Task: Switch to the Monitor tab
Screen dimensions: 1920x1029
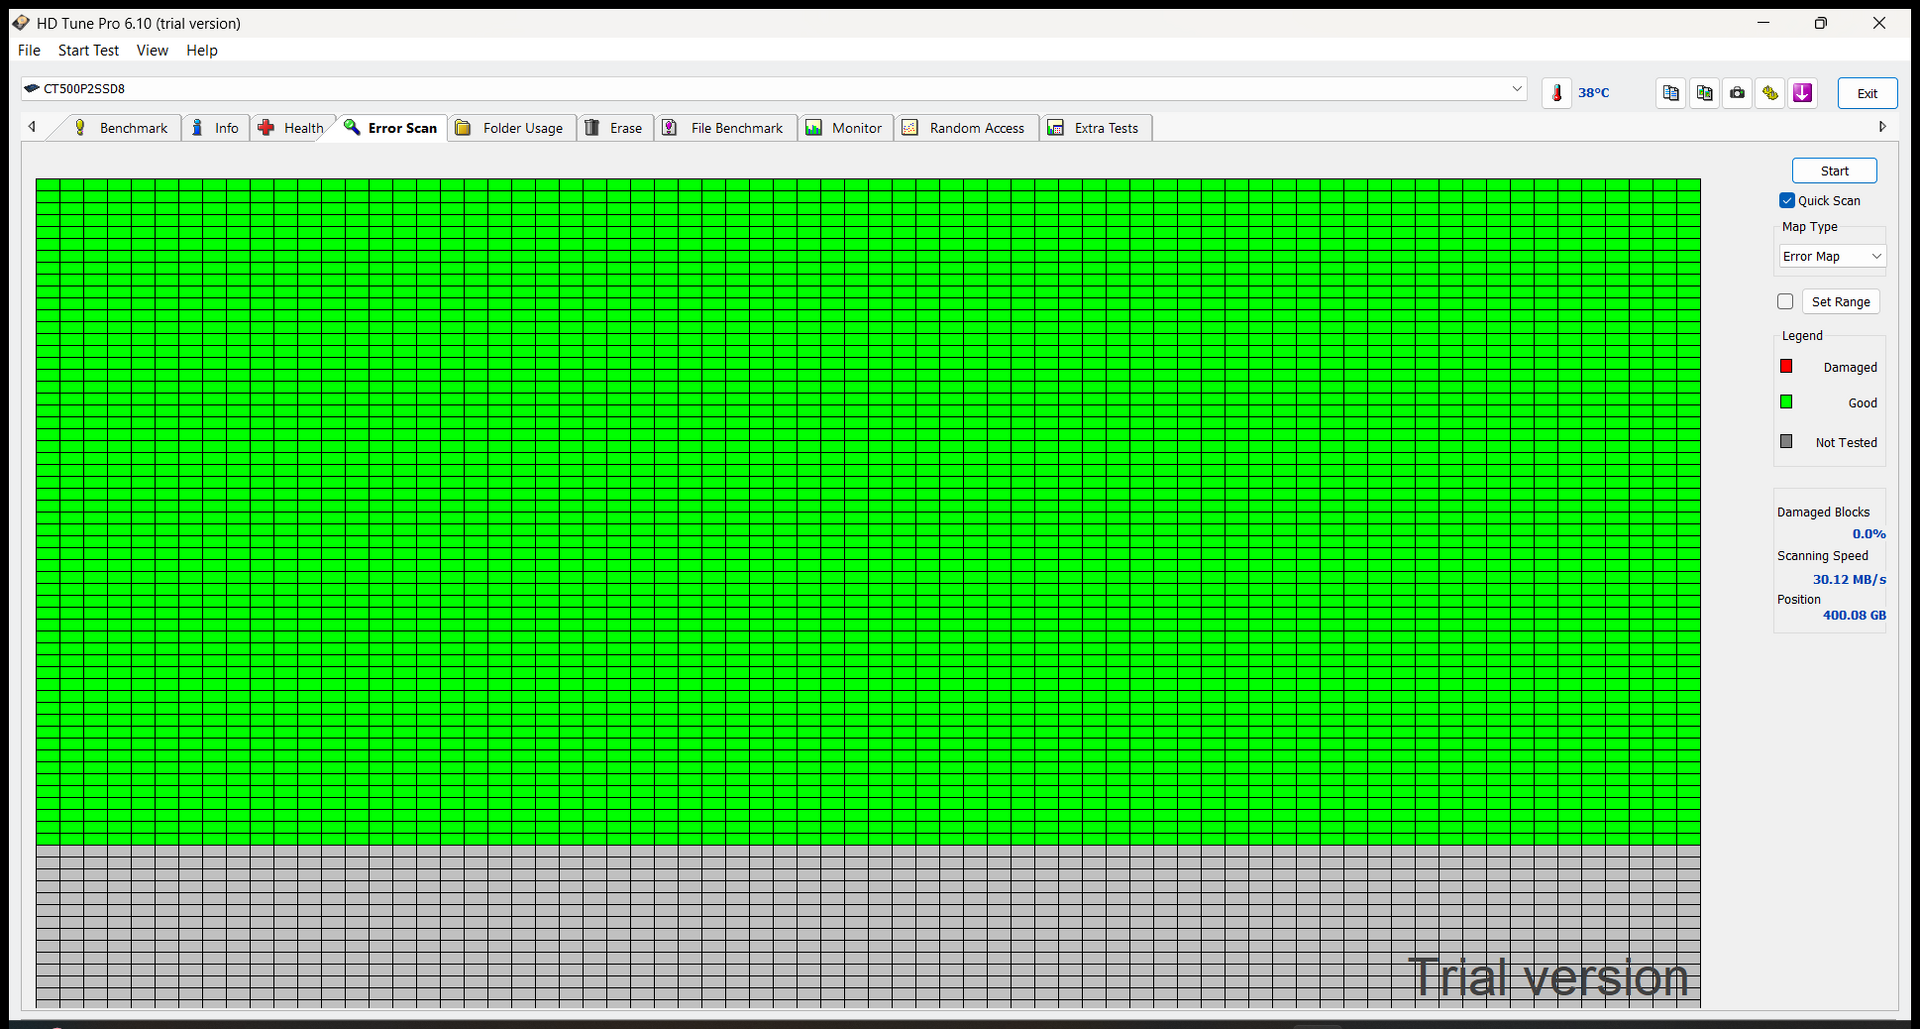Action: click(846, 128)
